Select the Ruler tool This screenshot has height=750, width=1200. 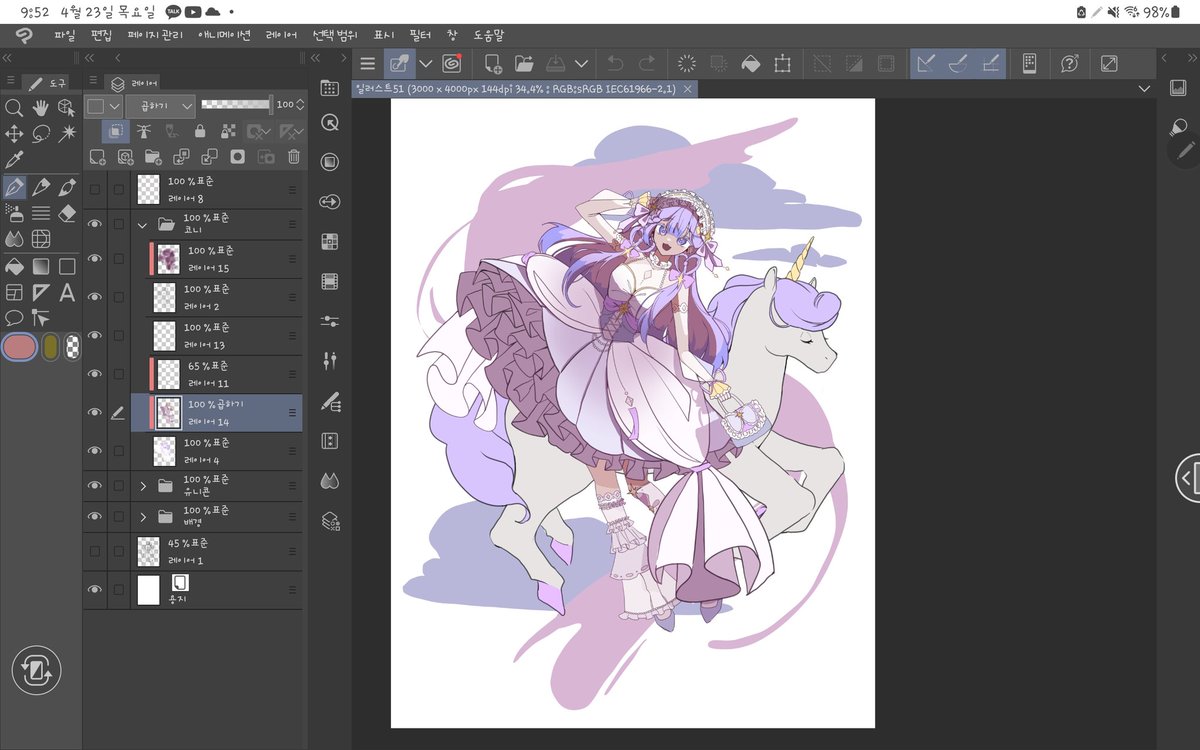pos(40,292)
